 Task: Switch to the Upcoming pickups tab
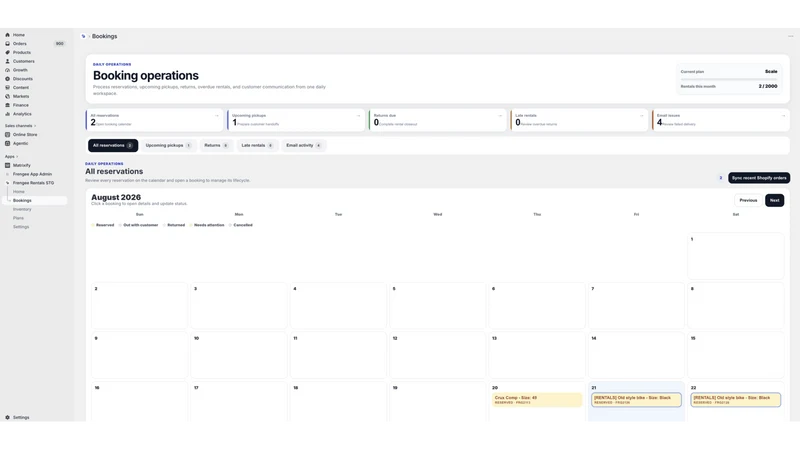[168, 145]
